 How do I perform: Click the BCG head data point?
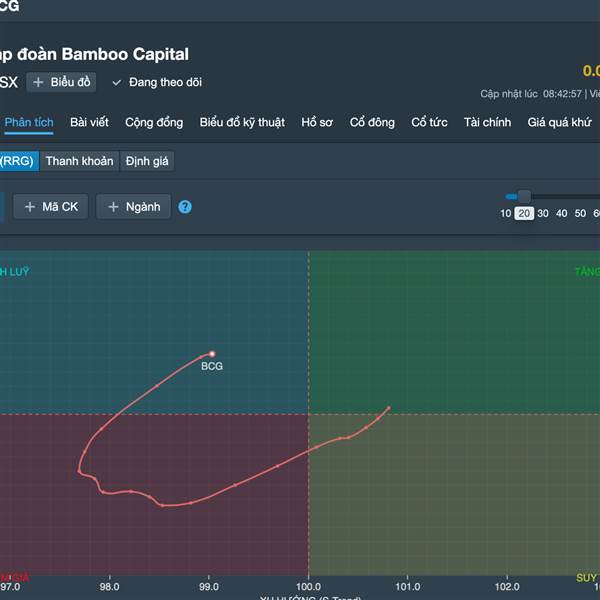pyautogui.click(x=212, y=354)
